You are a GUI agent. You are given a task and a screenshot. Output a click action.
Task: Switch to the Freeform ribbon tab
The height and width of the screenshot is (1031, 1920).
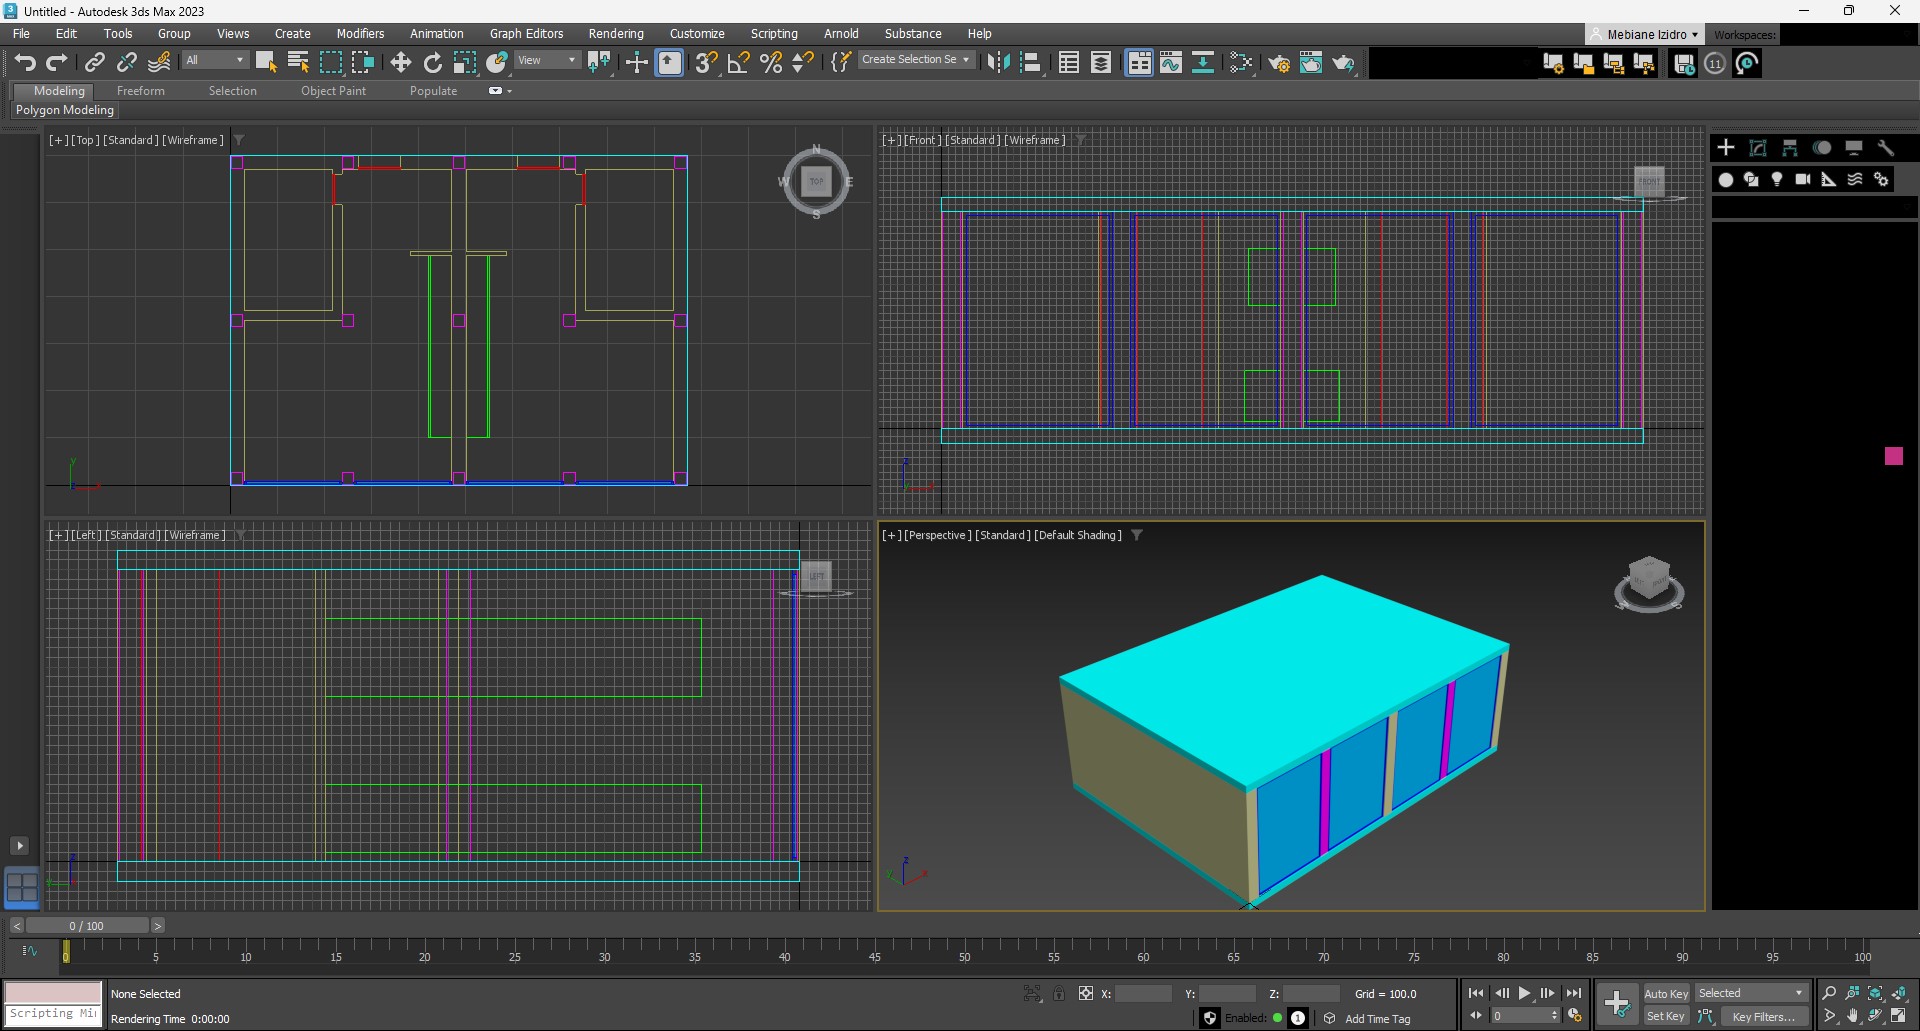(140, 91)
